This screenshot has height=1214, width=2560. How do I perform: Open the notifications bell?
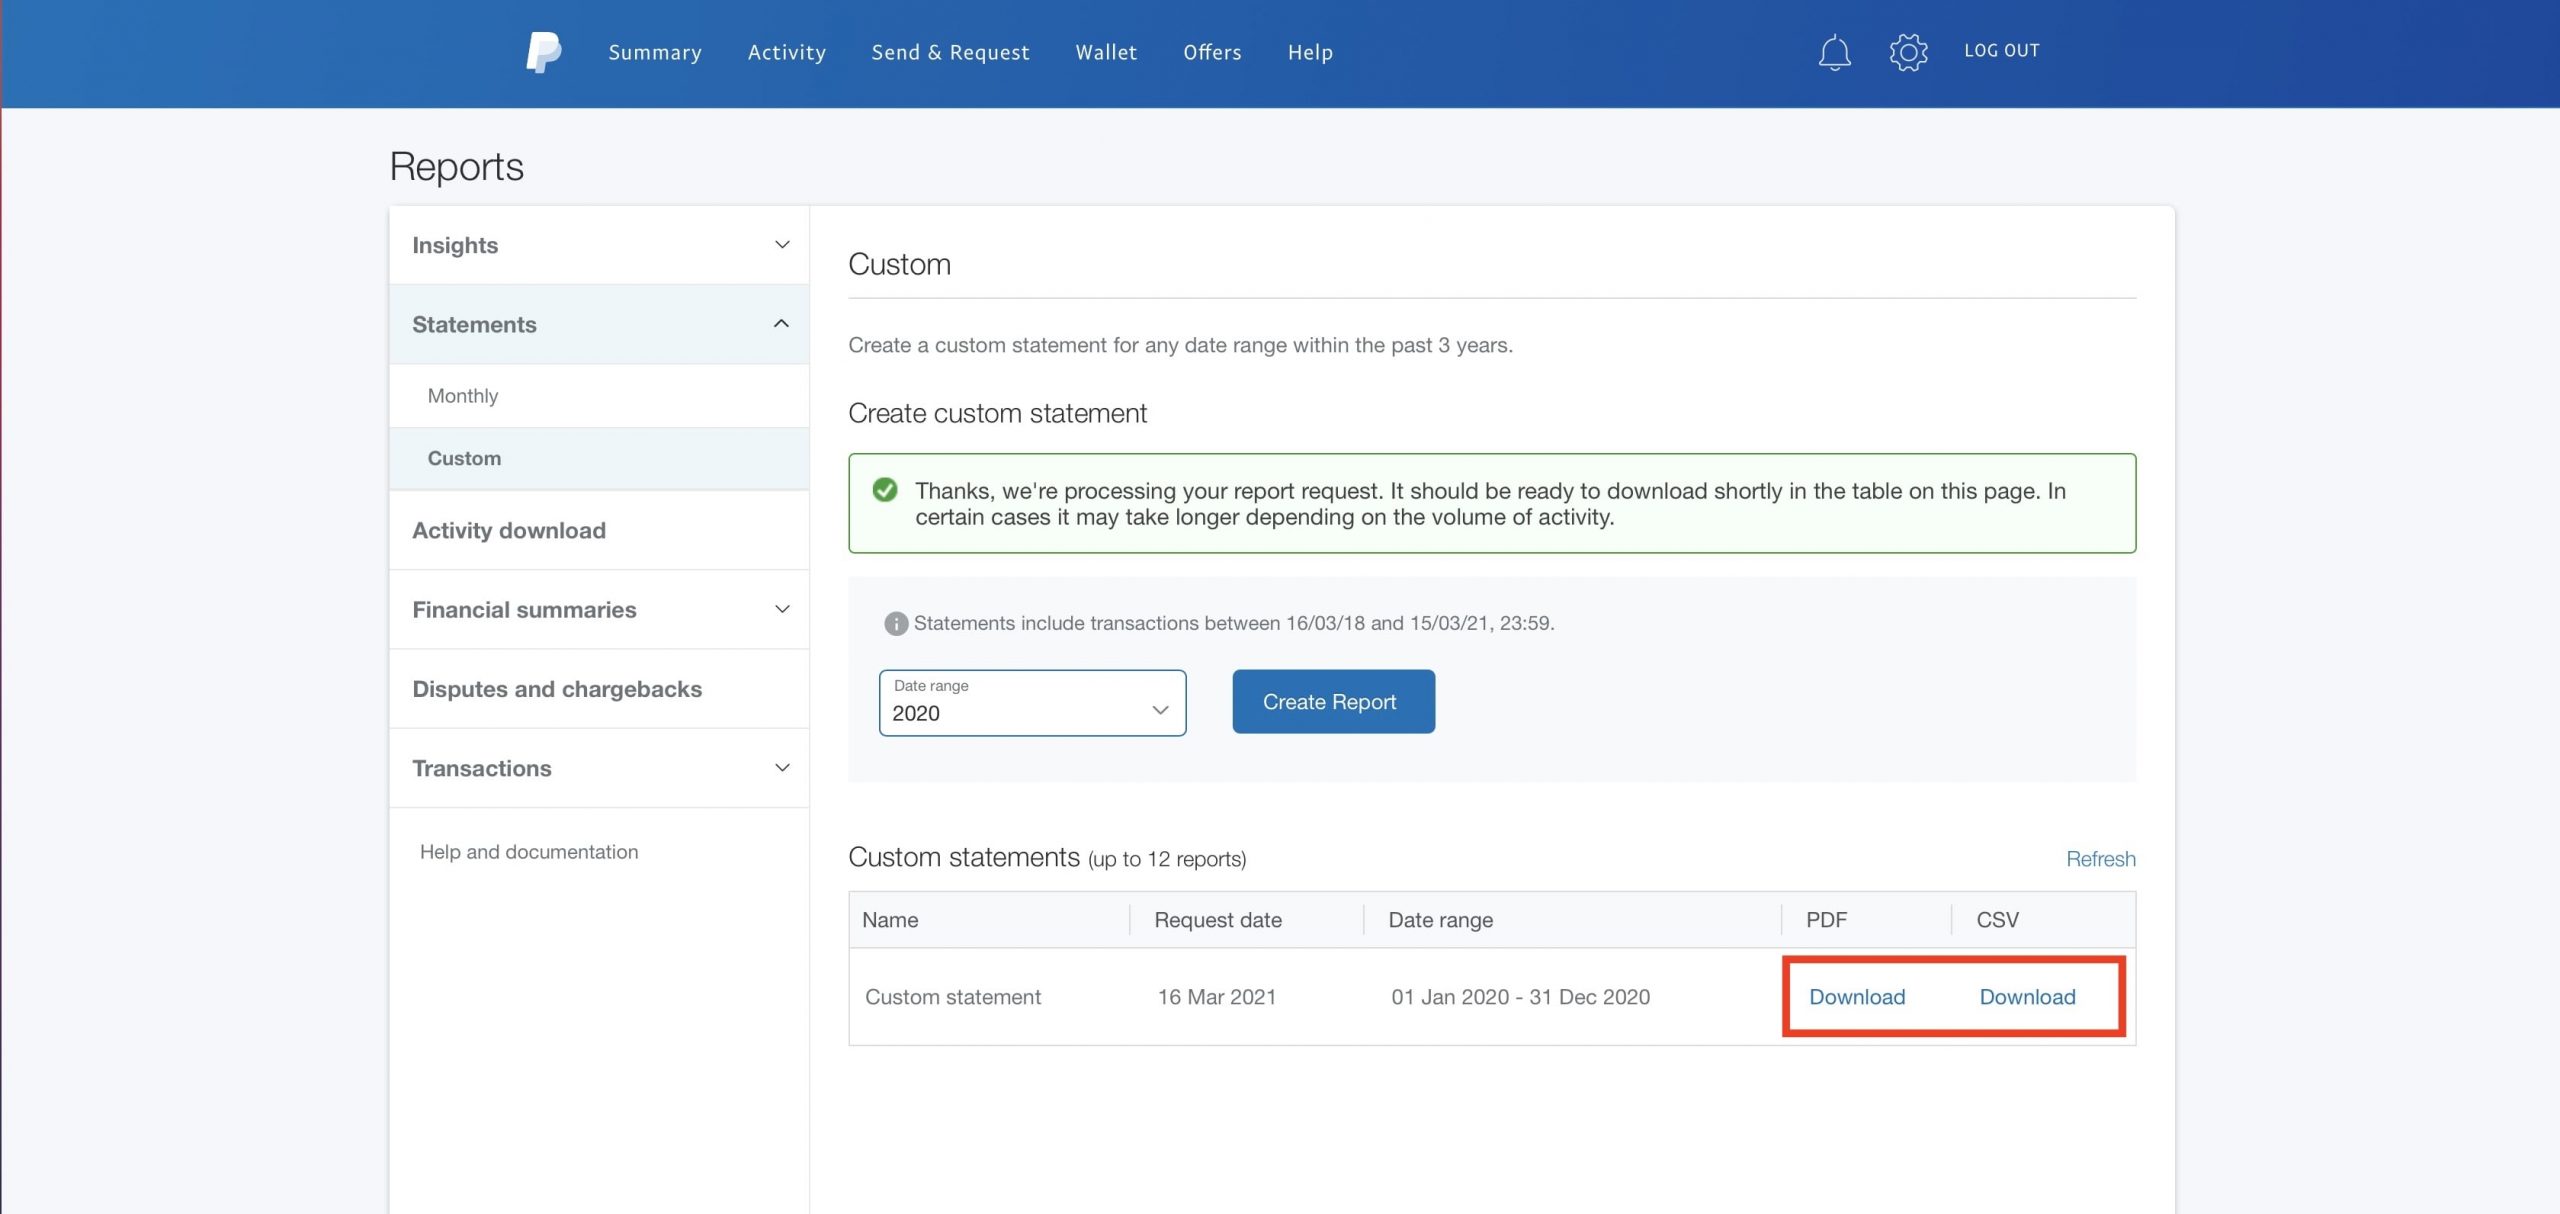[1834, 52]
